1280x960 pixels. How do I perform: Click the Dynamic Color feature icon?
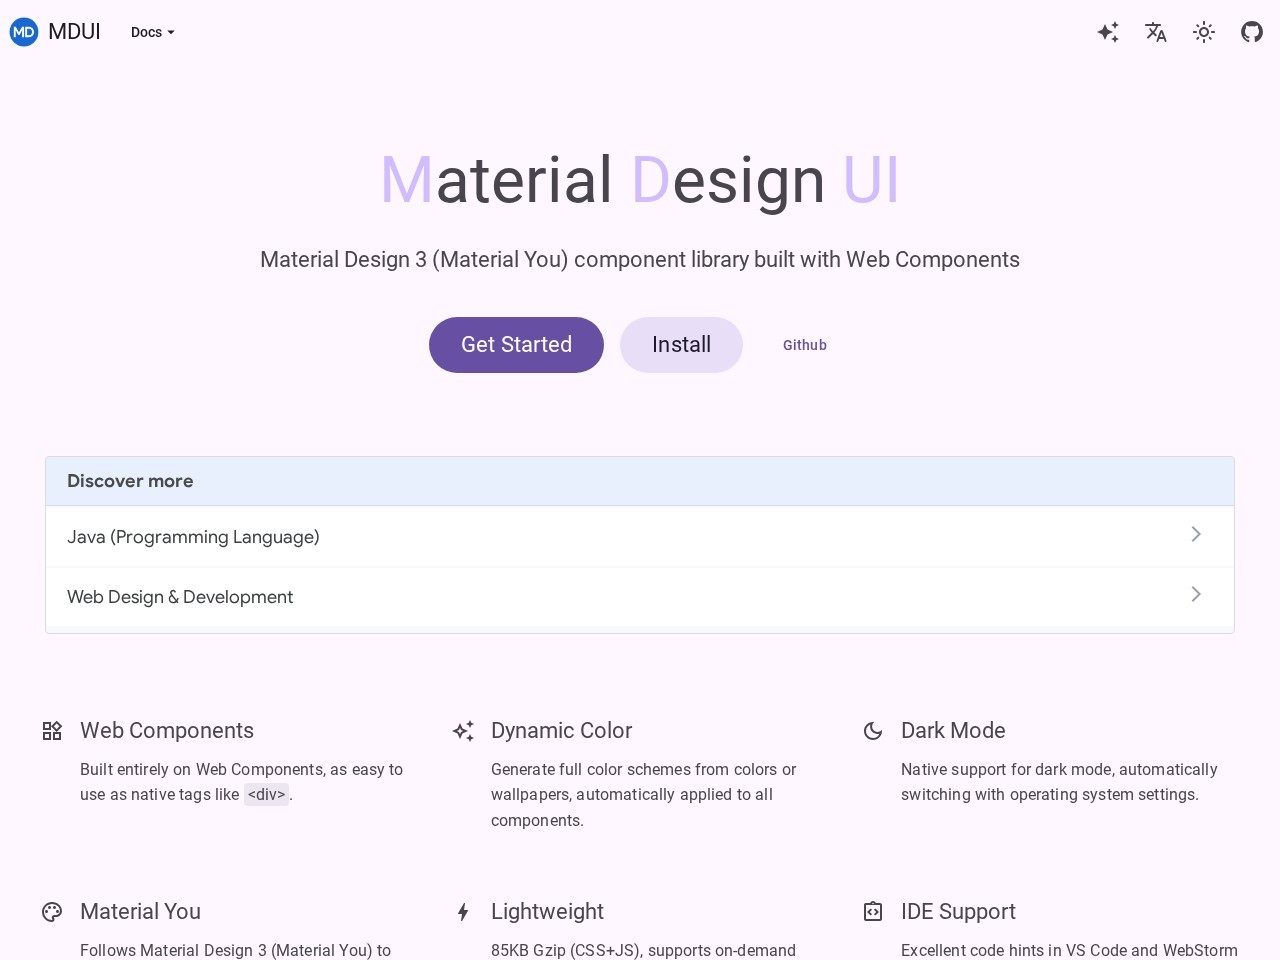point(463,731)
